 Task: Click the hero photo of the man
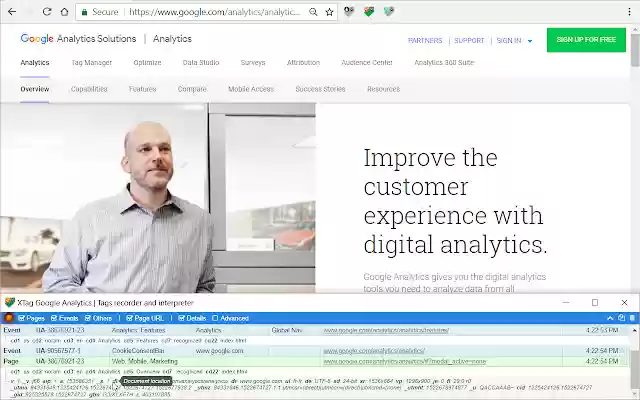(158, 198)
